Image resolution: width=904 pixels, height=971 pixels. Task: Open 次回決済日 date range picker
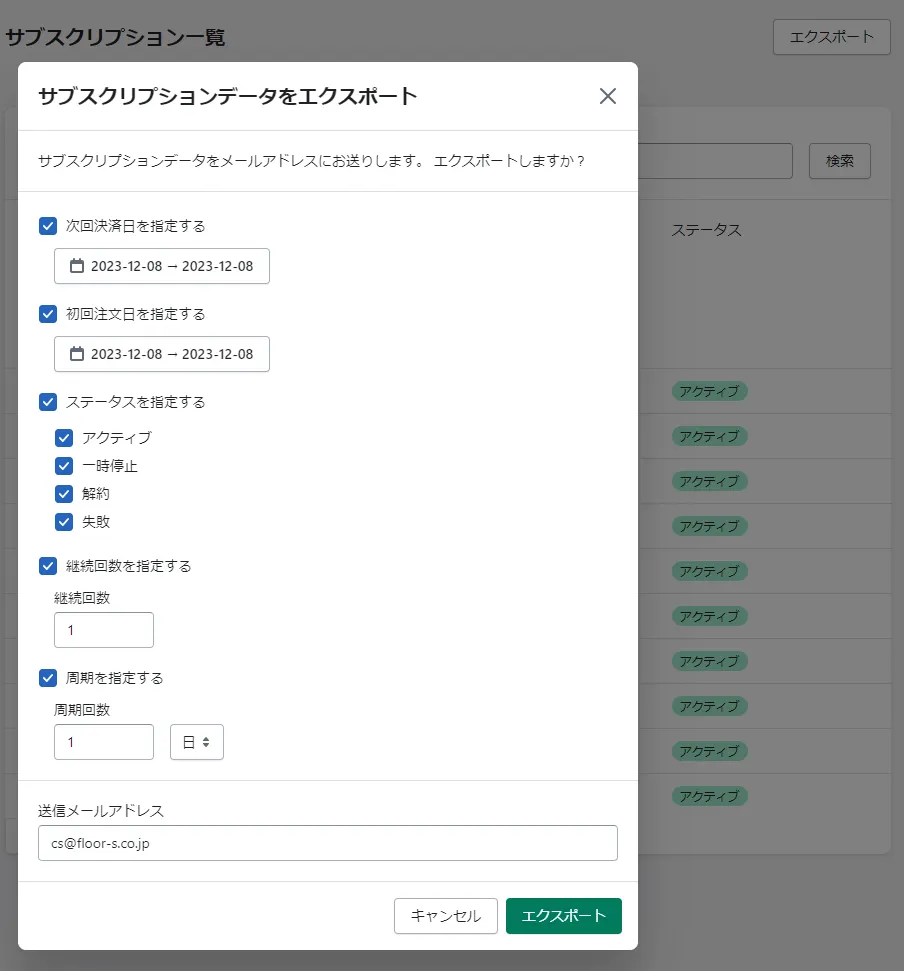(x=171, y=266)
